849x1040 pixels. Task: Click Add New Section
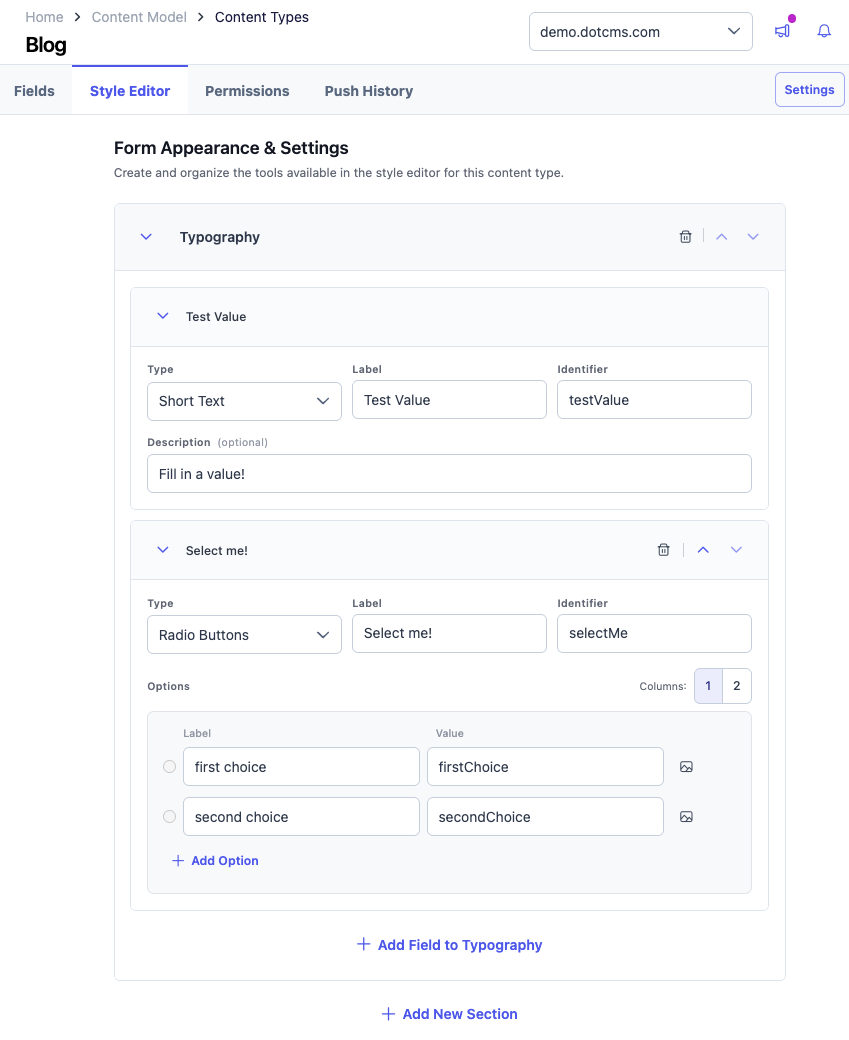pyautogui.click(x=450, y=1013)
